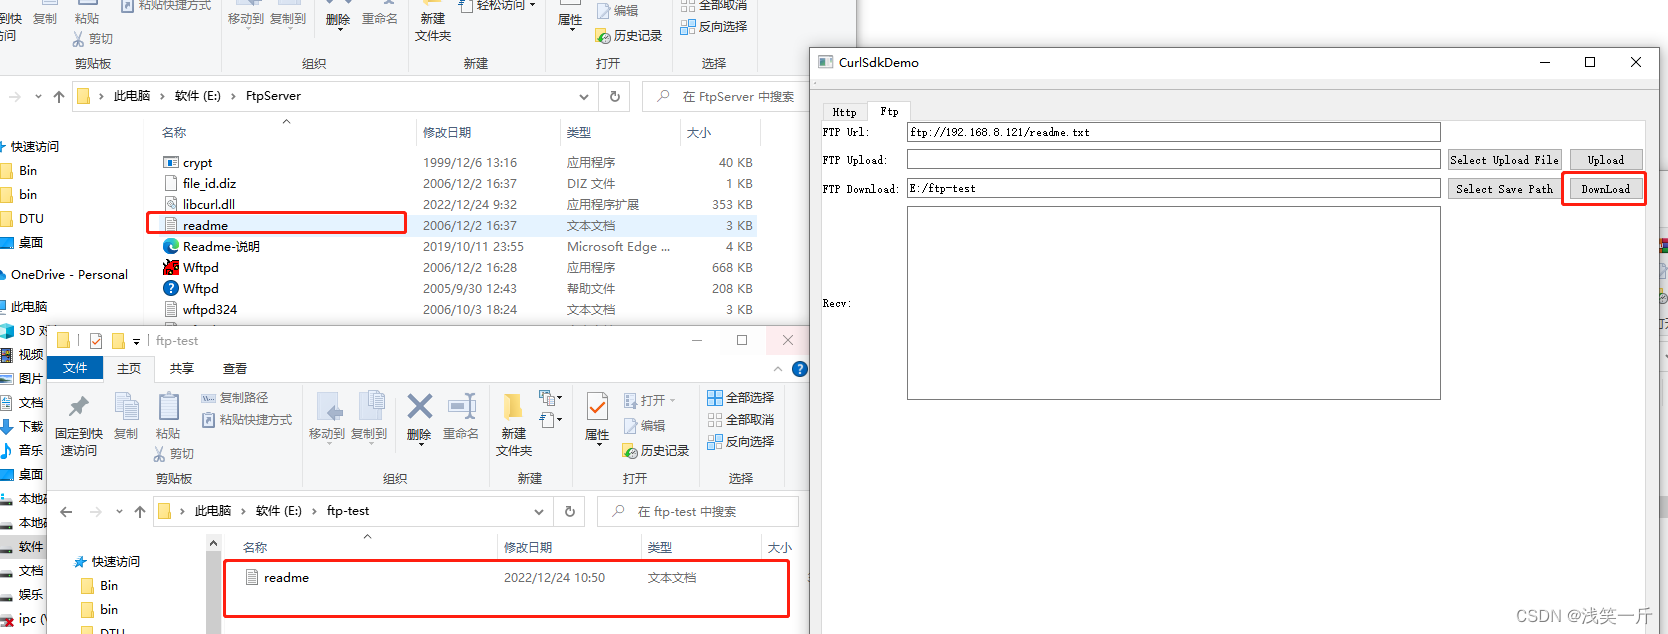Click the FTP Download path field
Screen dimensions: 1668x634
(1174, 188)
